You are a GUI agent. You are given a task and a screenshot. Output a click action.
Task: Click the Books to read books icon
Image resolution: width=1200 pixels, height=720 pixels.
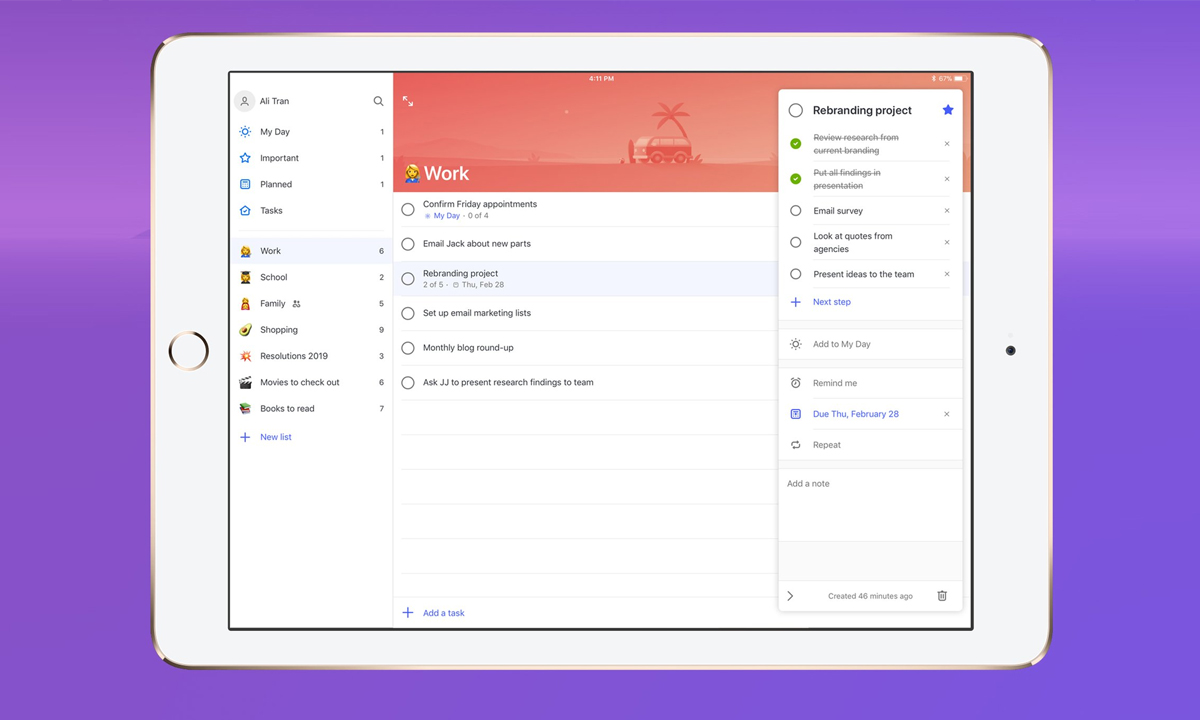245,409
